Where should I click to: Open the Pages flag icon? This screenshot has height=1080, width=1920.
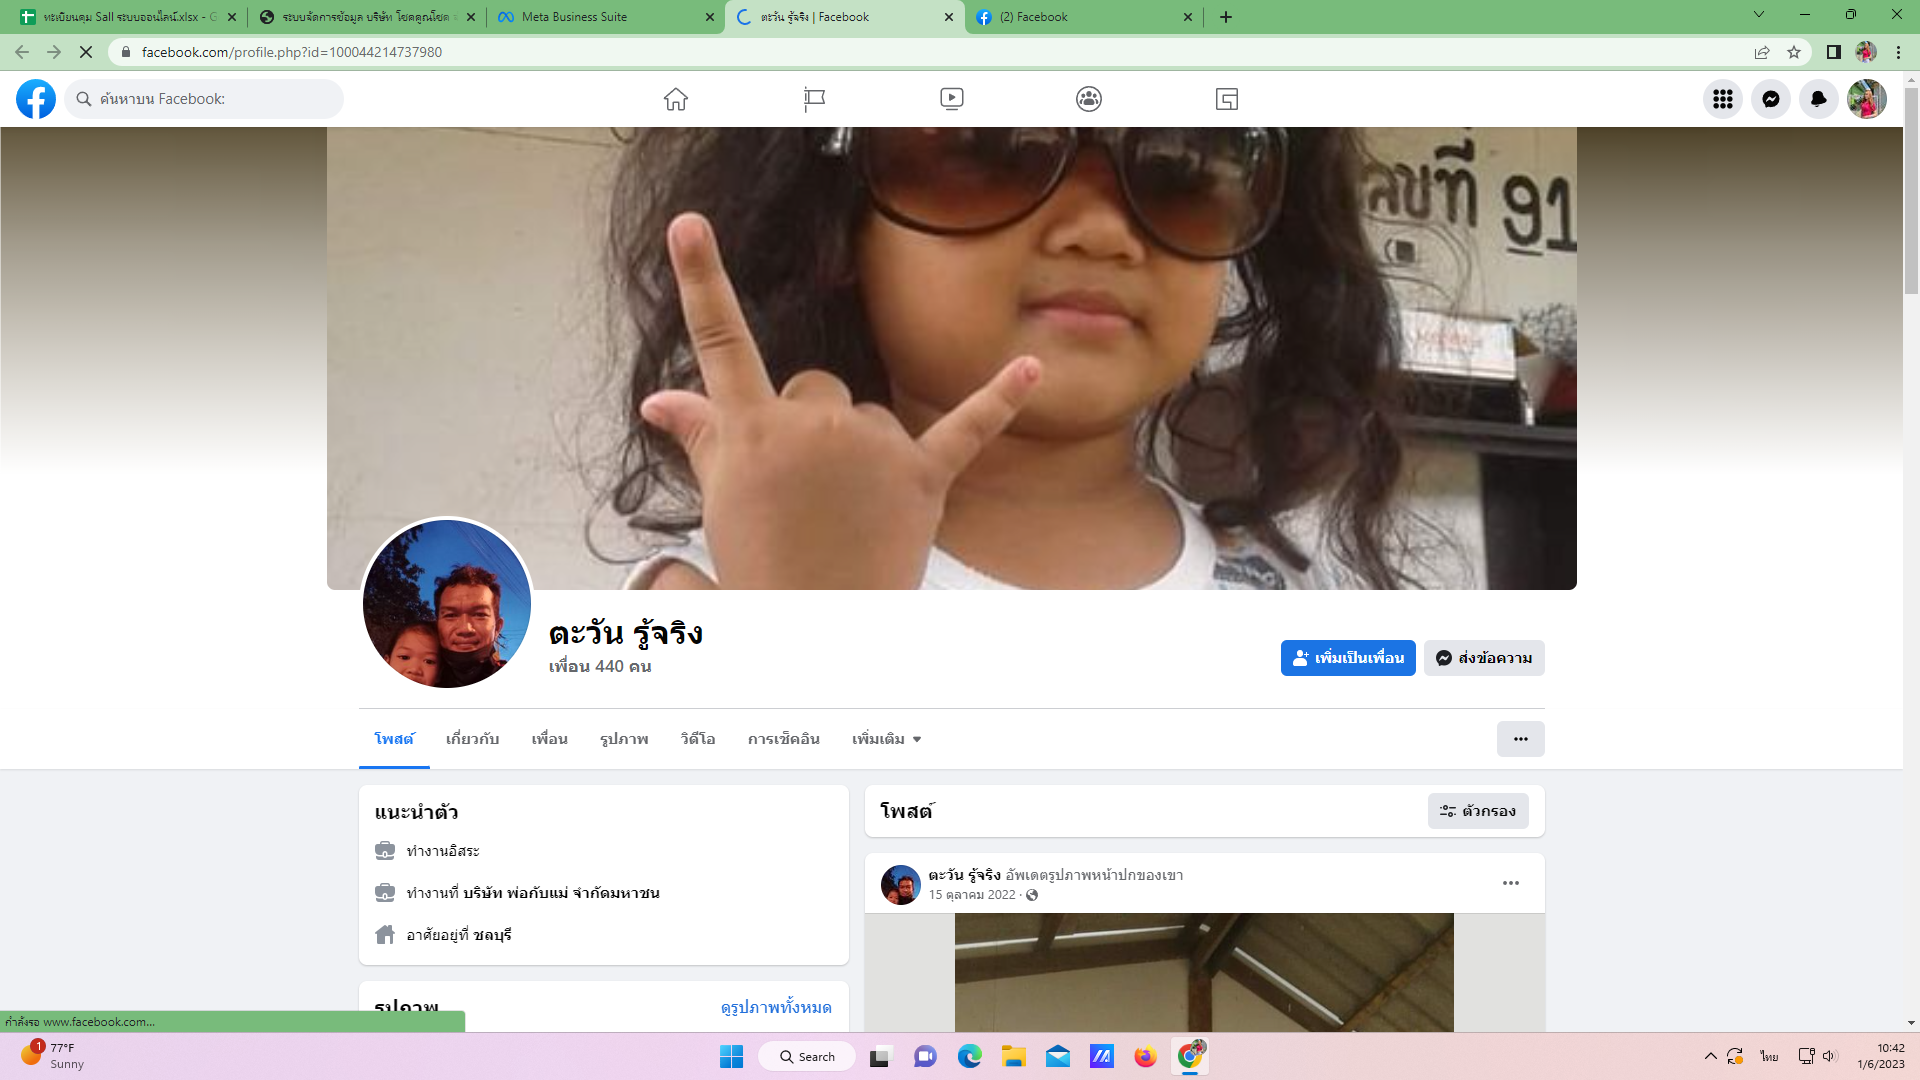pos(814,99)
